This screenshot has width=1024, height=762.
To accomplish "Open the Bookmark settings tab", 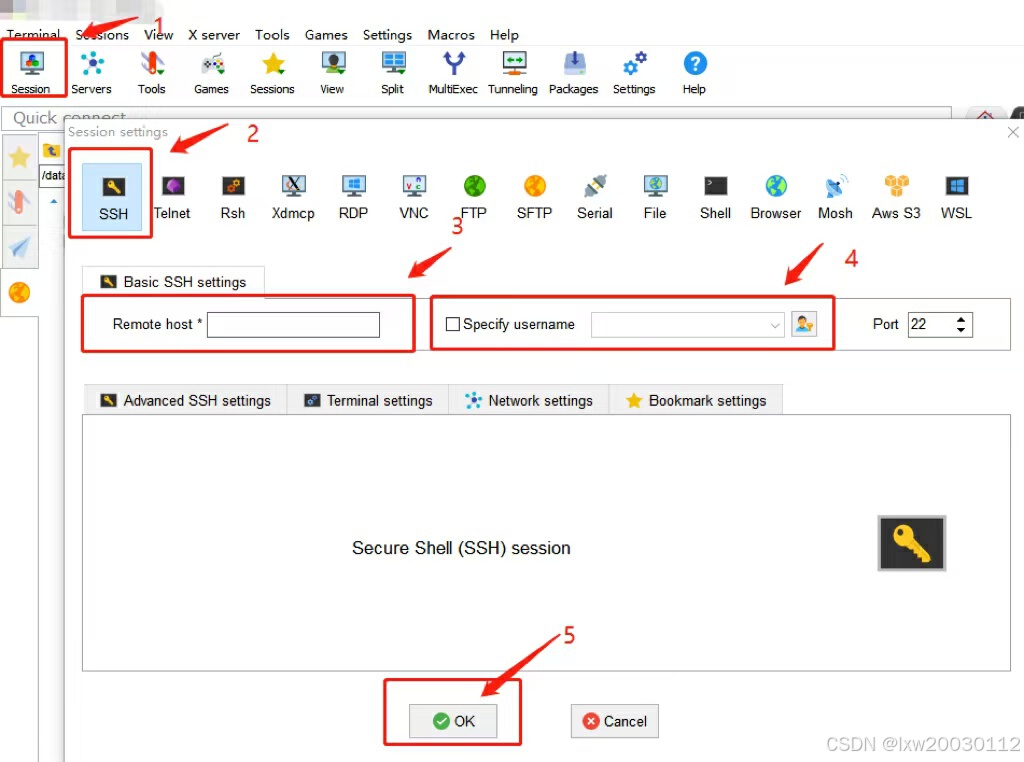I will [696, 400].
